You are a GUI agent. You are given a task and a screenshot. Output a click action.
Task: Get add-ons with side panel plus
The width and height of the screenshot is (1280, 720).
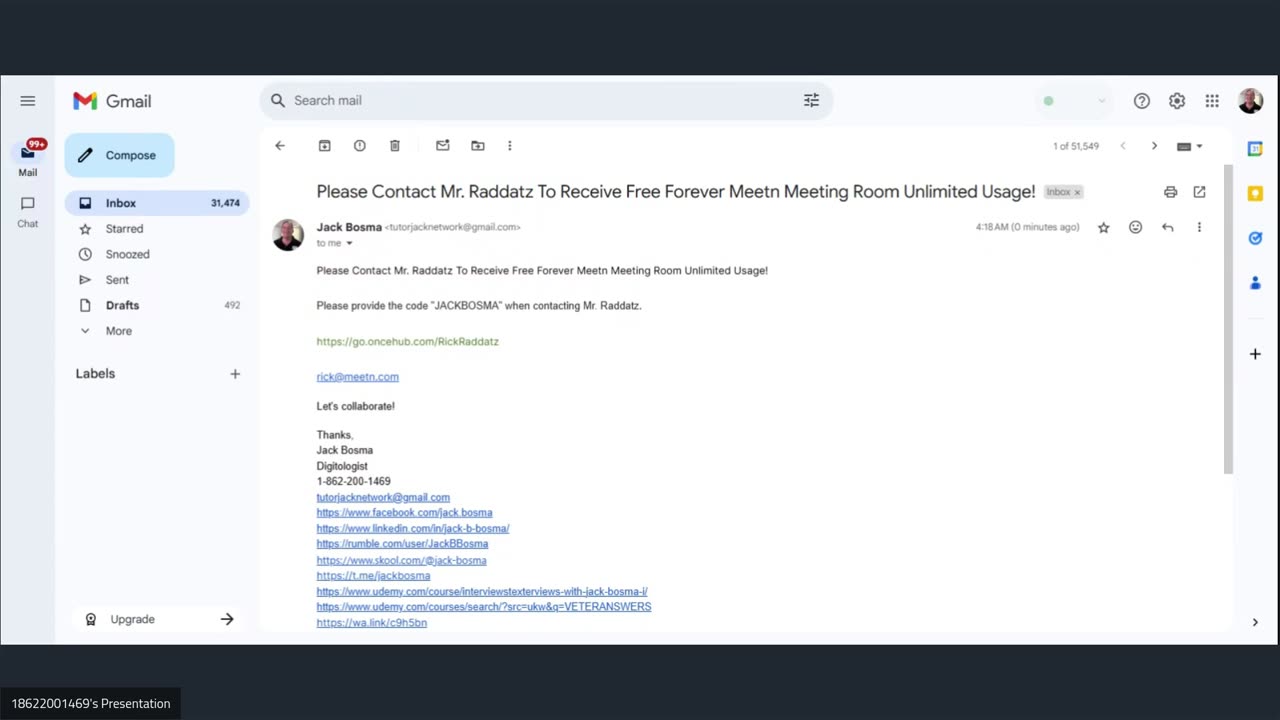[1255, 354]
